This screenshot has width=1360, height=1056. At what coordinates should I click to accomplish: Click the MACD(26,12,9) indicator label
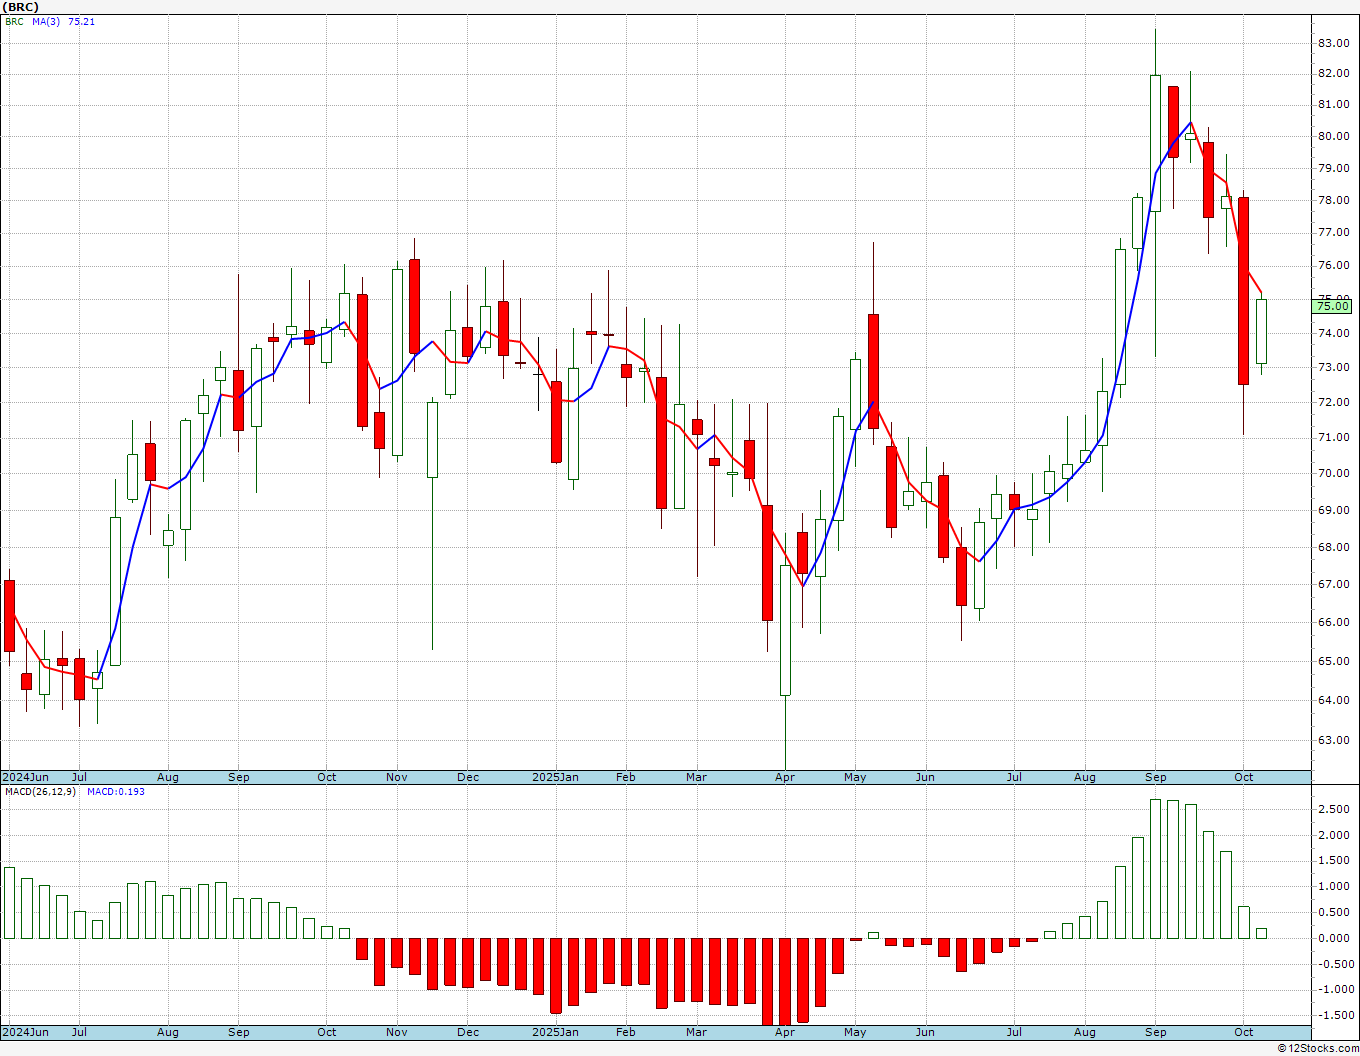tap(40, 792)
